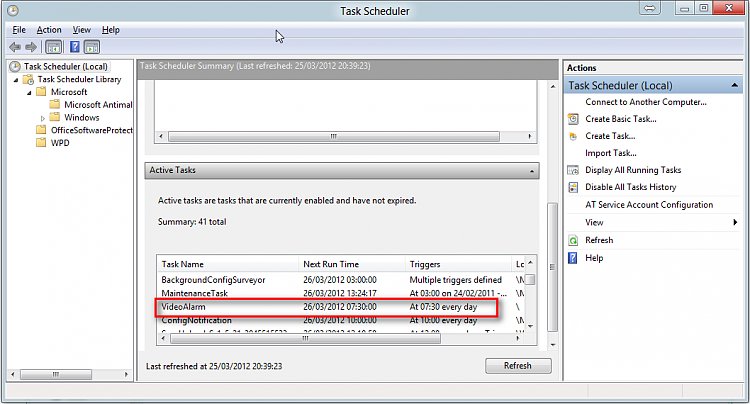Click the Windows folder icon in tree

55,117
